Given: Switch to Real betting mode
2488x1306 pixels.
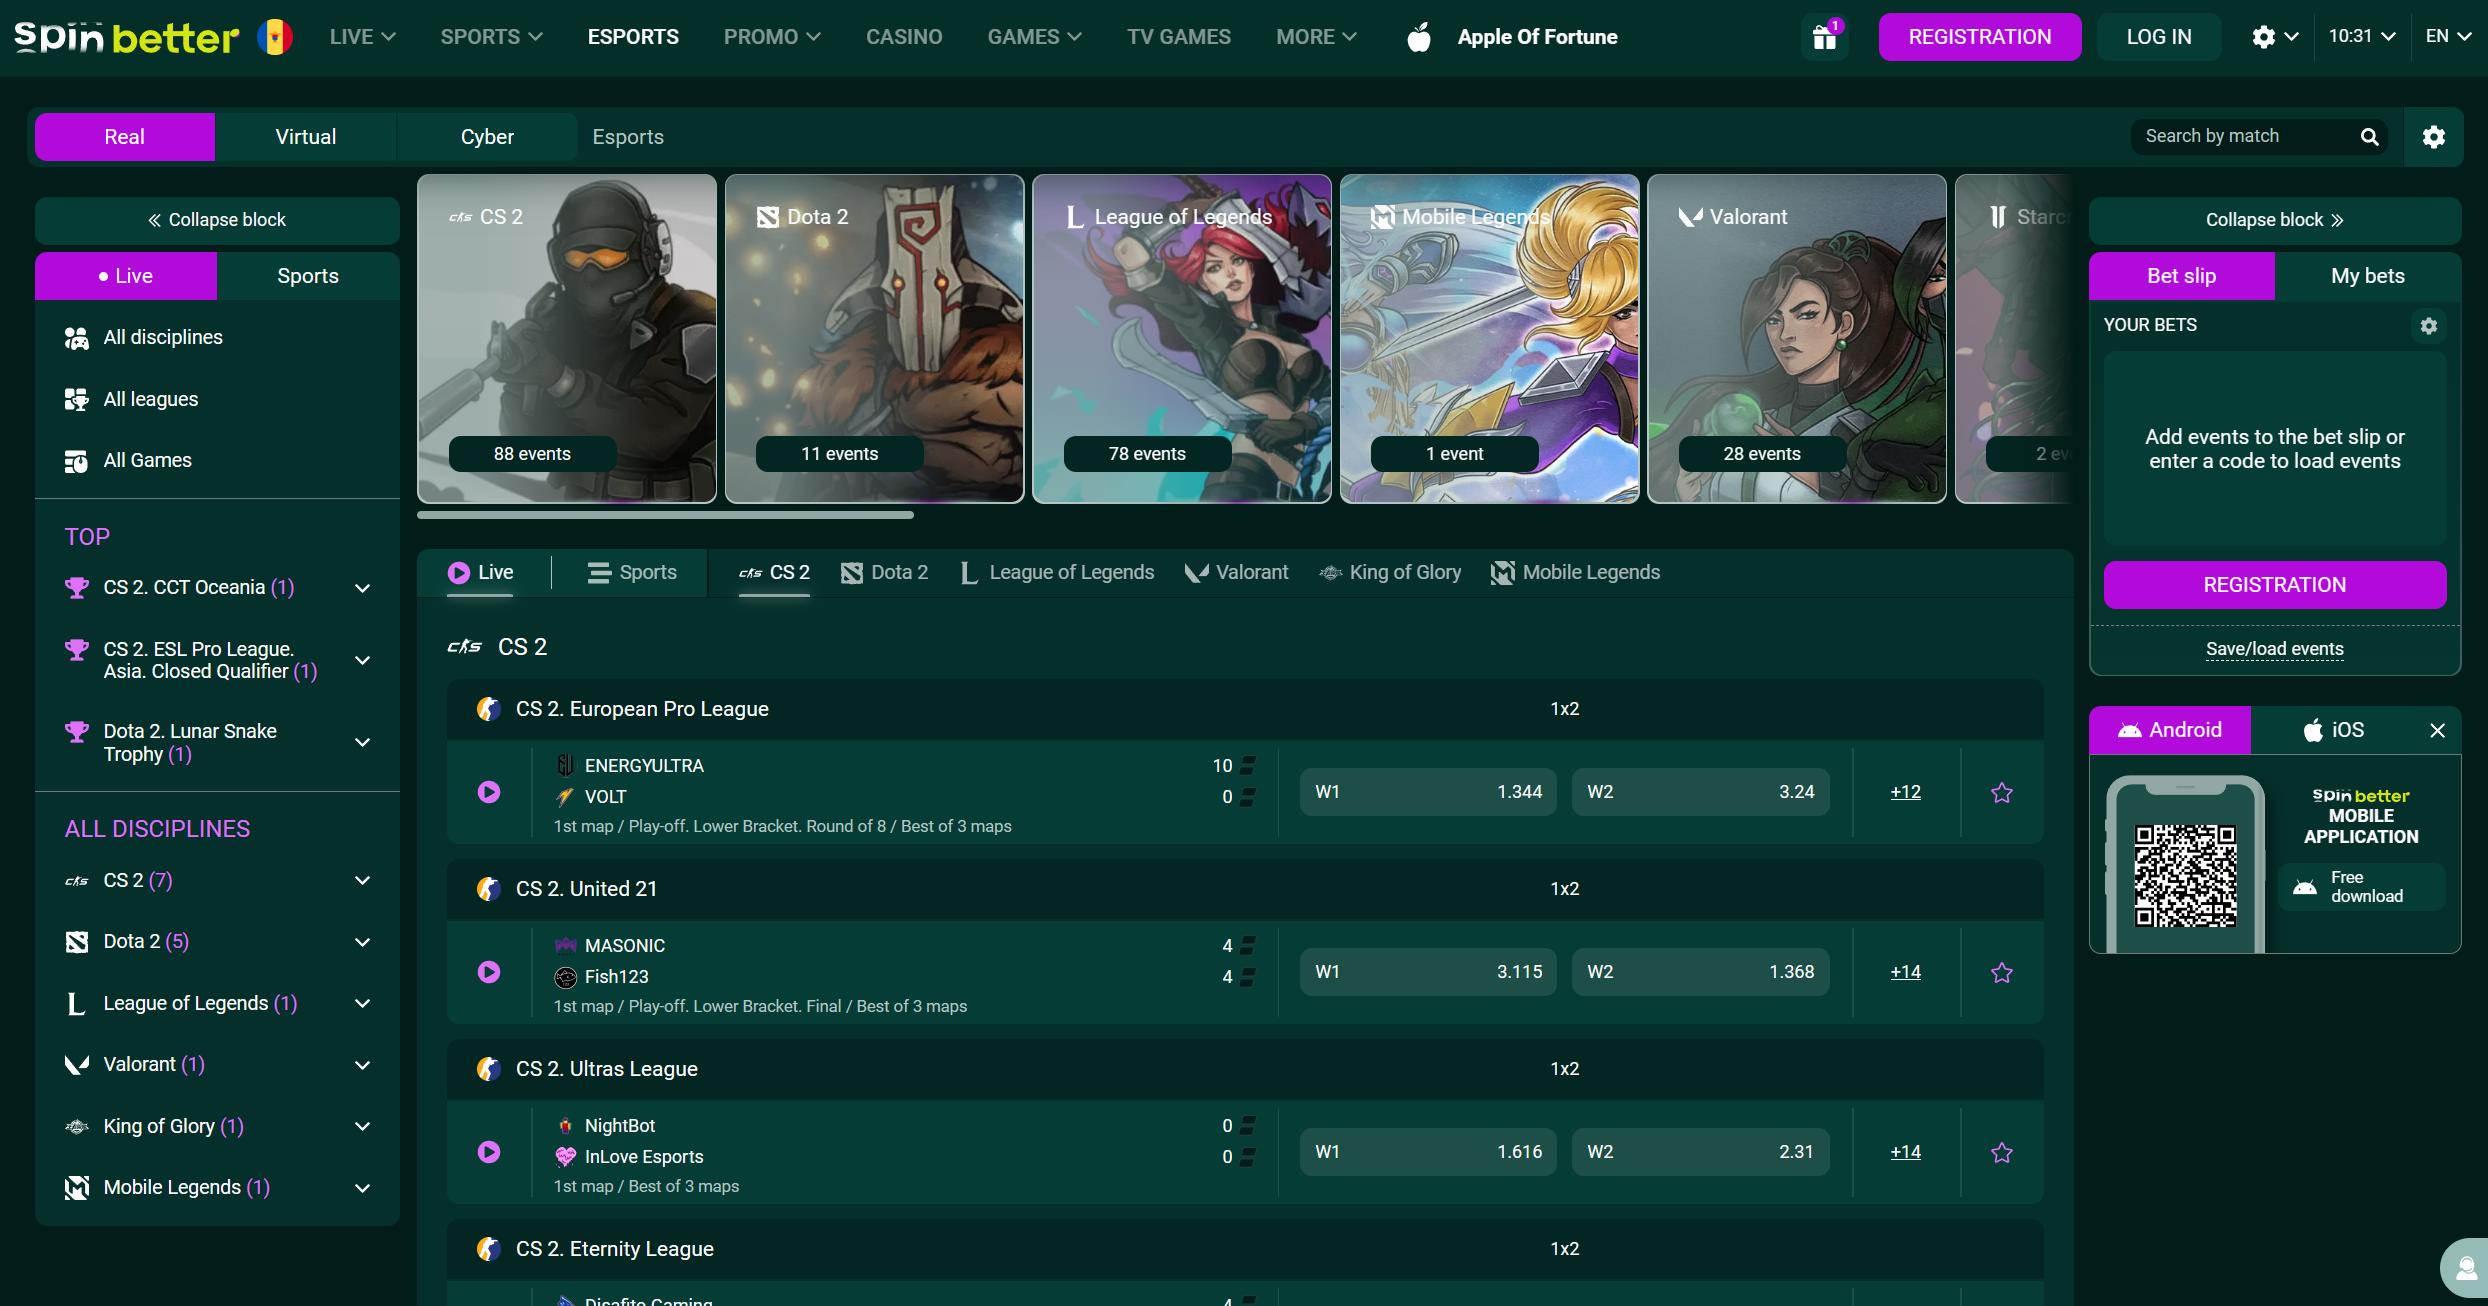Looking at the screenshot, I should [125, 137].
